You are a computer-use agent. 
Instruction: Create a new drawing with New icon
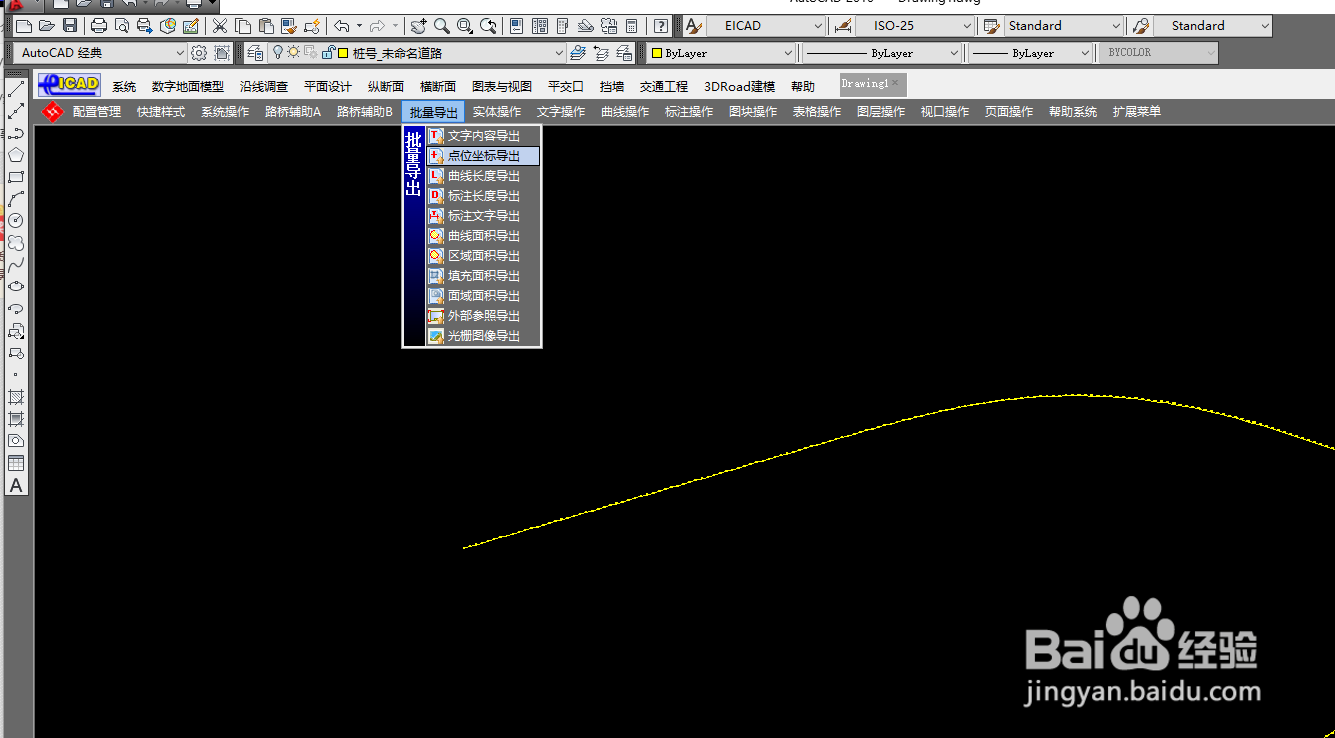point(24,26)
